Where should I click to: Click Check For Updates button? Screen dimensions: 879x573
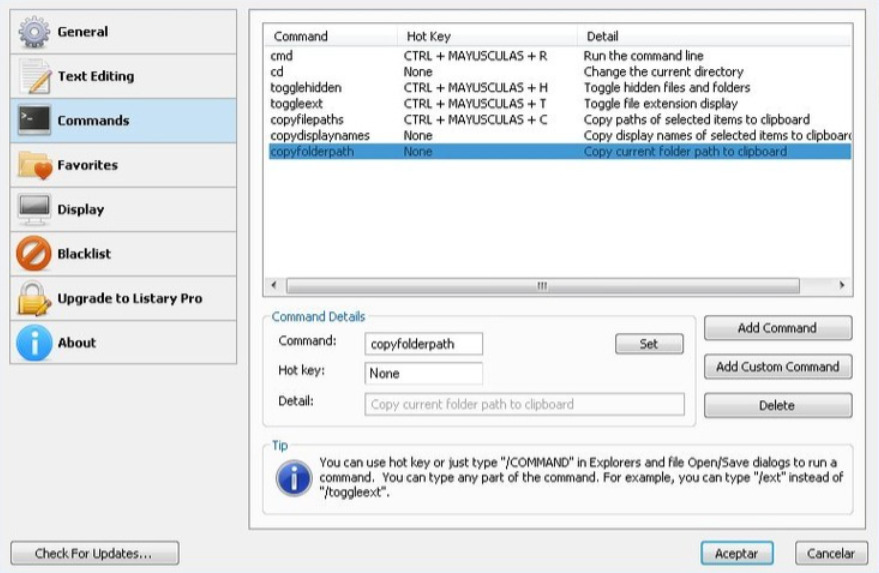pos(94,553)
